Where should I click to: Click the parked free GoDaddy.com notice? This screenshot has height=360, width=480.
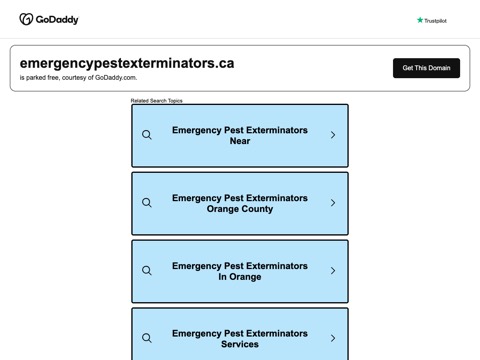click(x=78, y=78)
